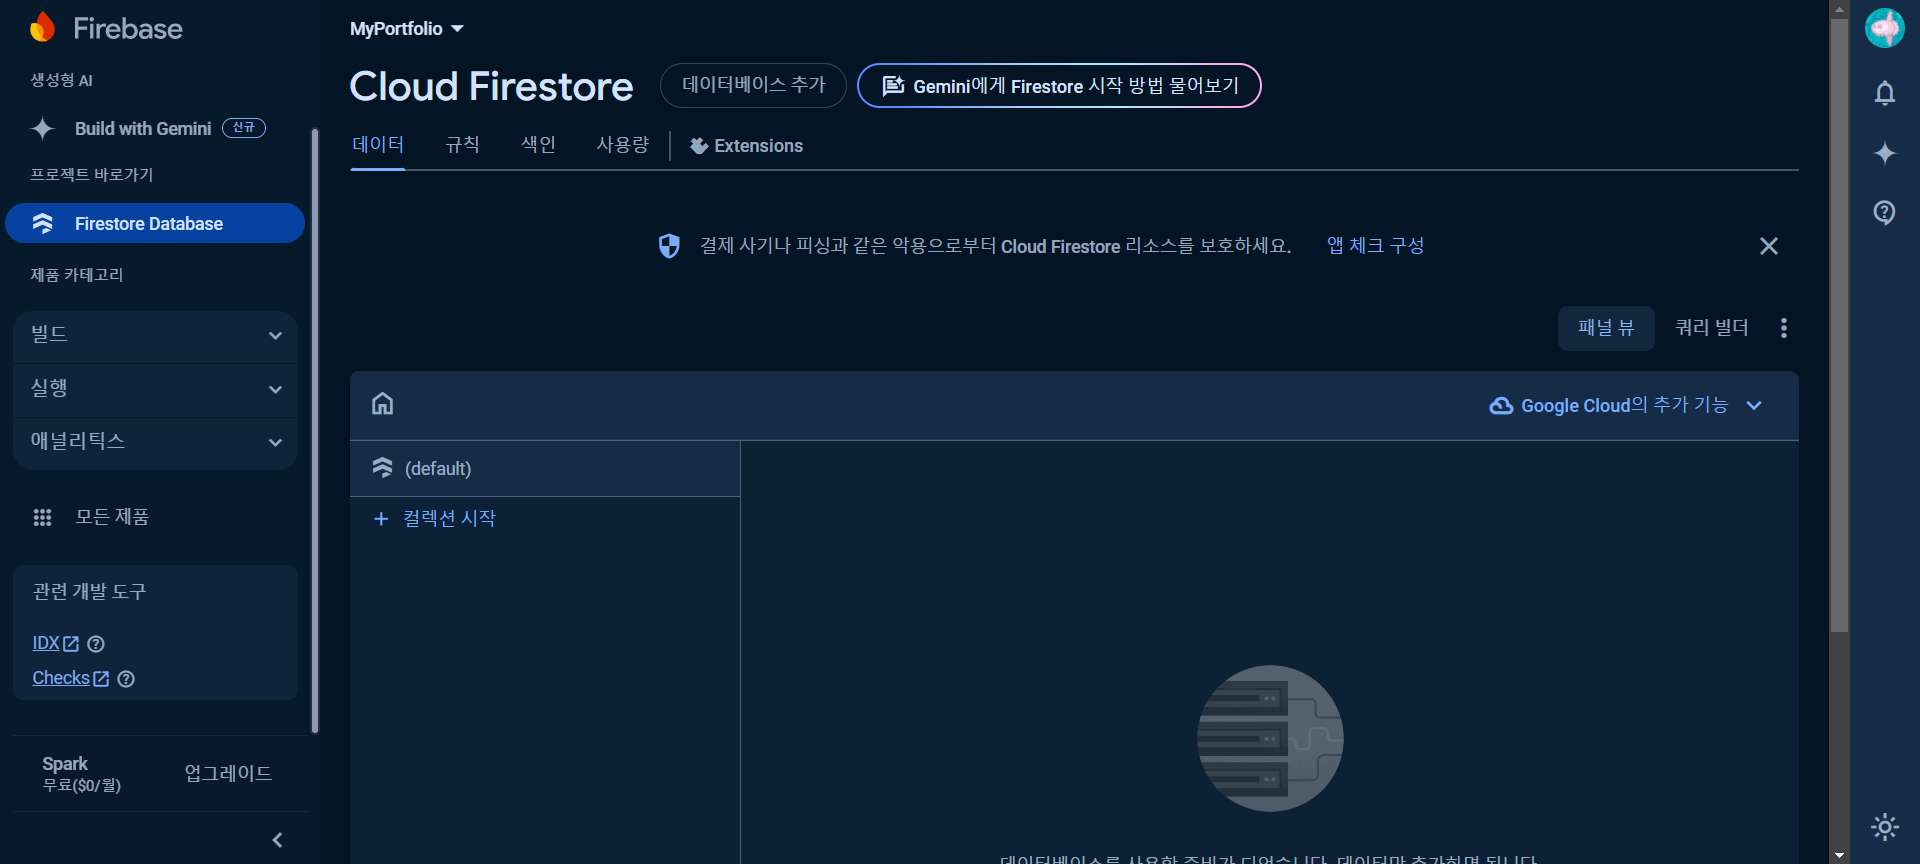1920x864 pixels.
Task: Show help for Checks
Action: [126, 679]
